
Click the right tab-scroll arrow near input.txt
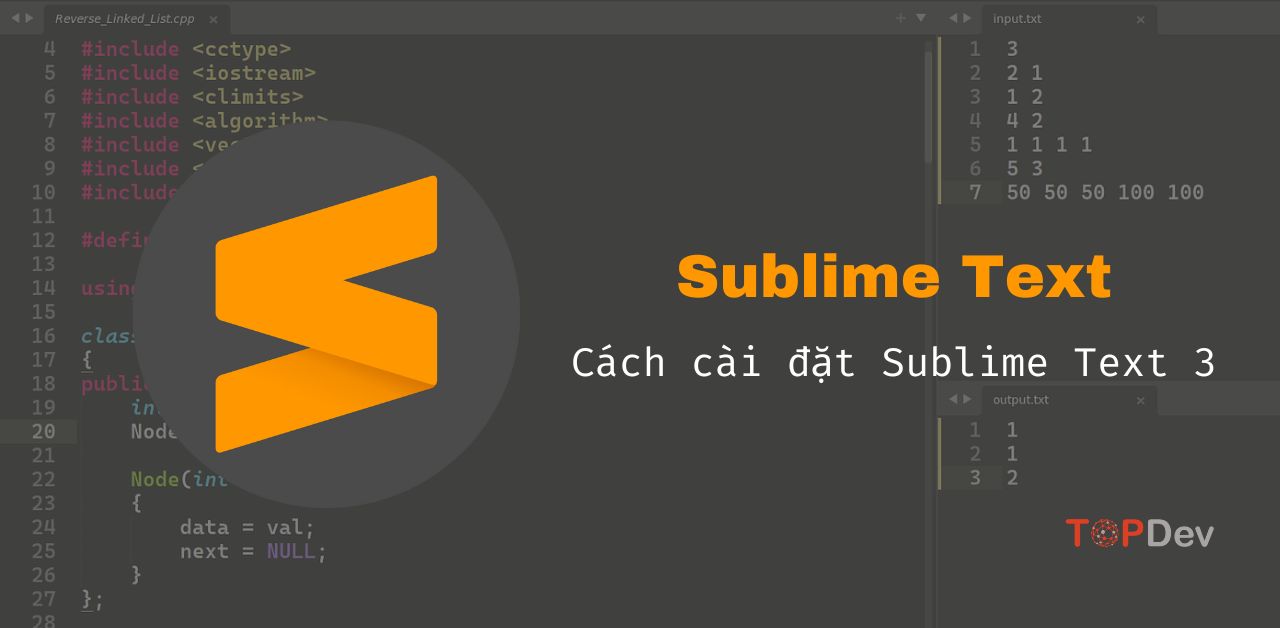(x=966, y=17)
